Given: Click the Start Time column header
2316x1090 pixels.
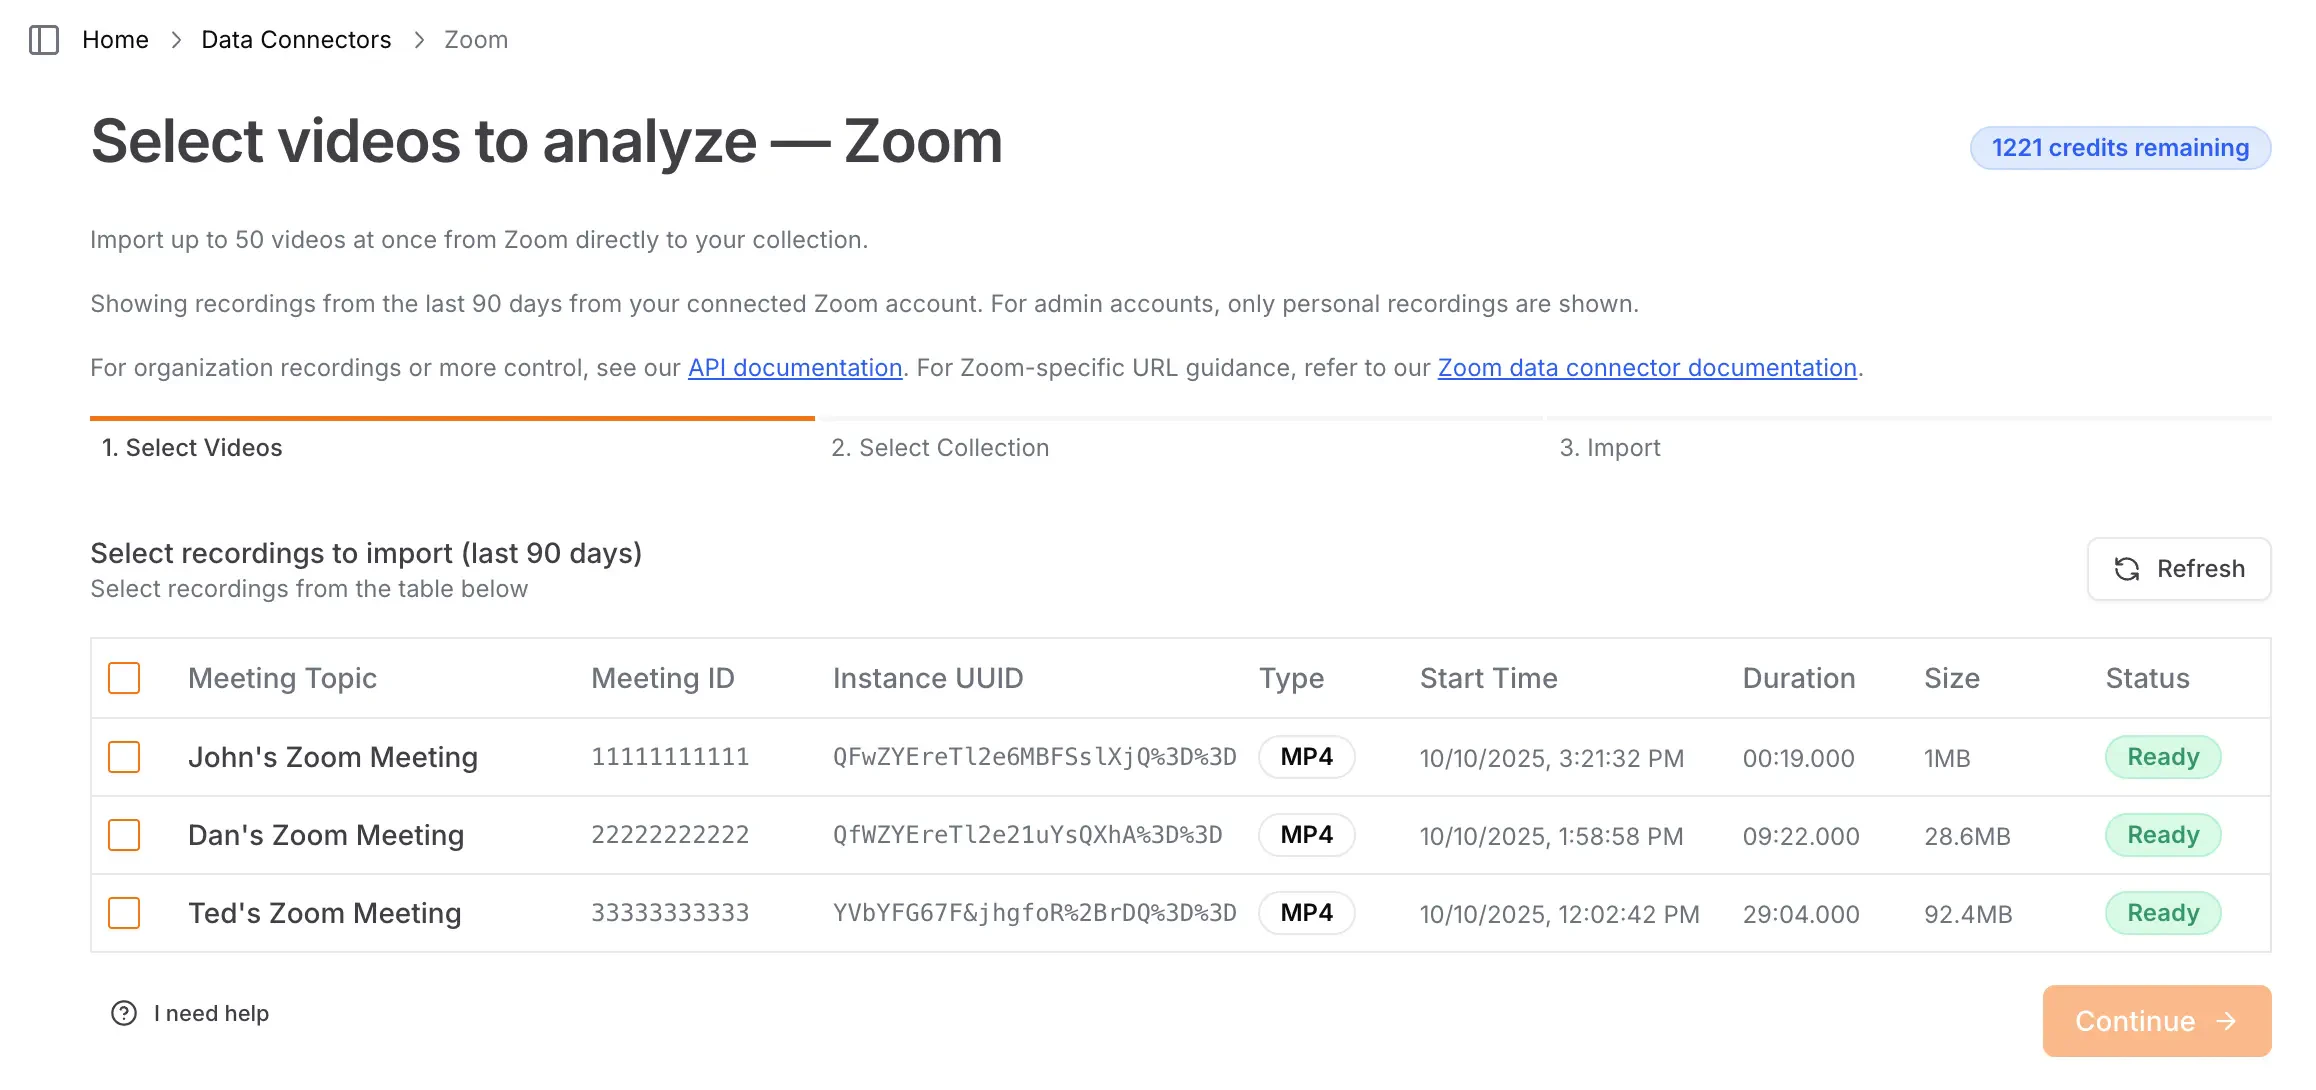Looking at the screenshot, I should [1489, 678].
